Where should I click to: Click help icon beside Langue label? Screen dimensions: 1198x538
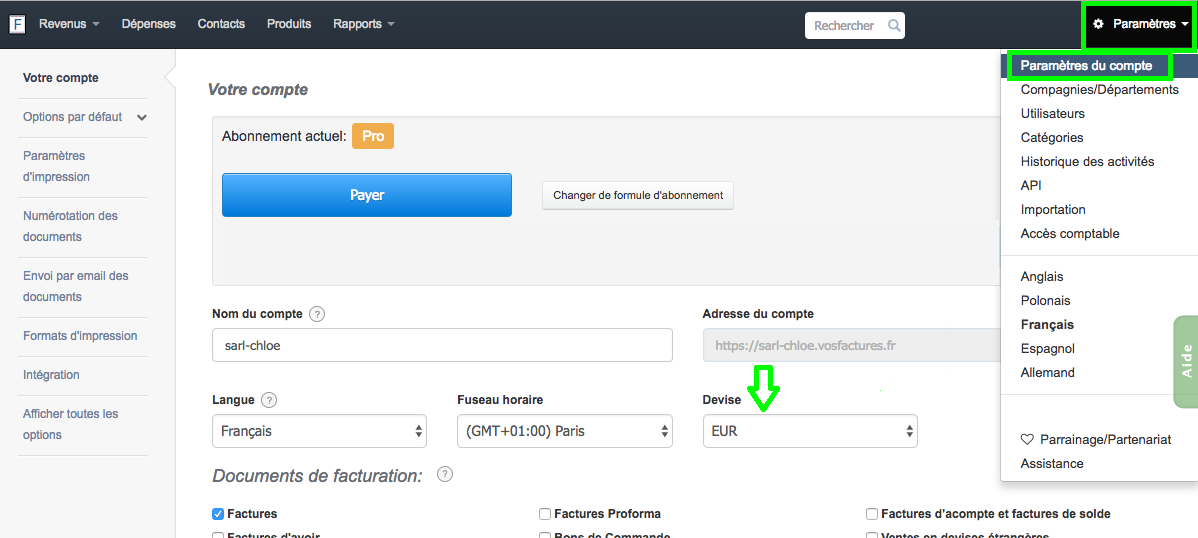tap(269, 400)
